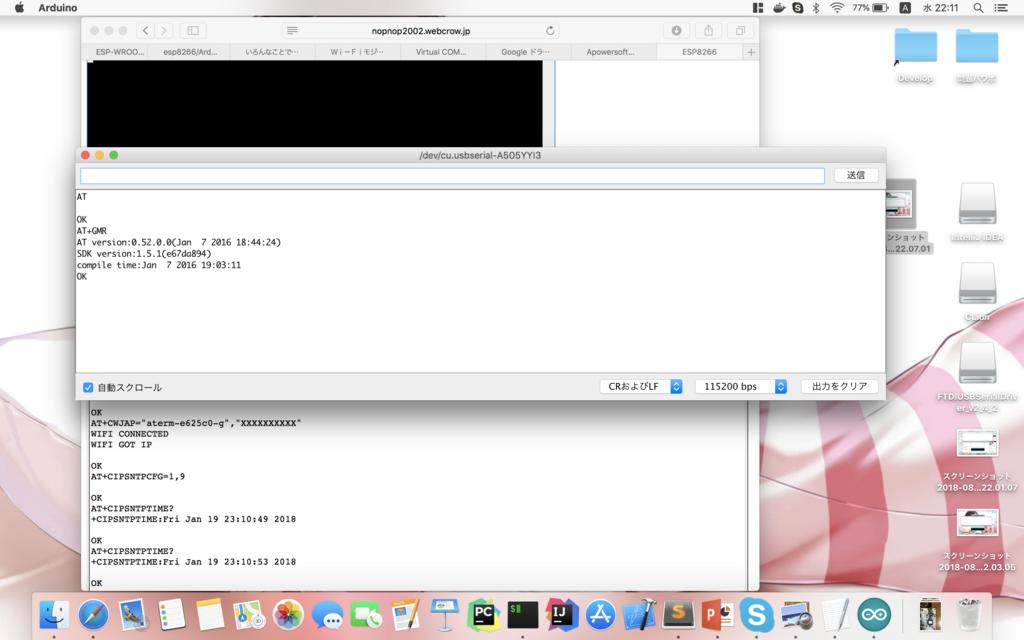Open App Store from the Dock

pos(600,615)
